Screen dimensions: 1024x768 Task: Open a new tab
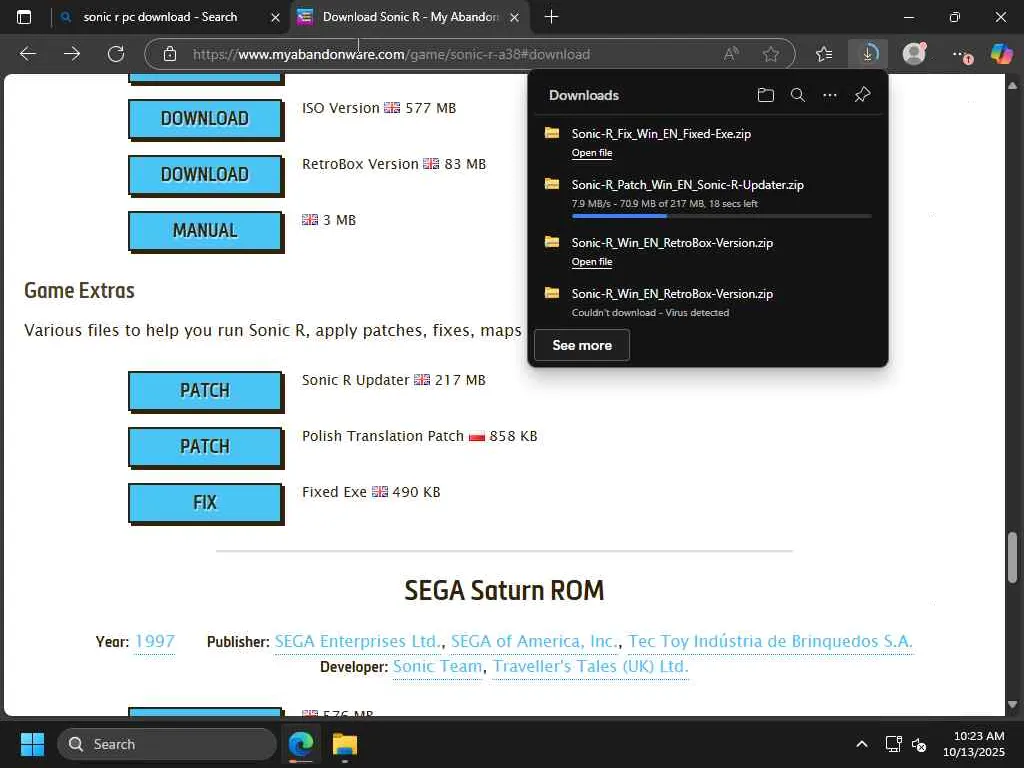(x=551, y=17)
